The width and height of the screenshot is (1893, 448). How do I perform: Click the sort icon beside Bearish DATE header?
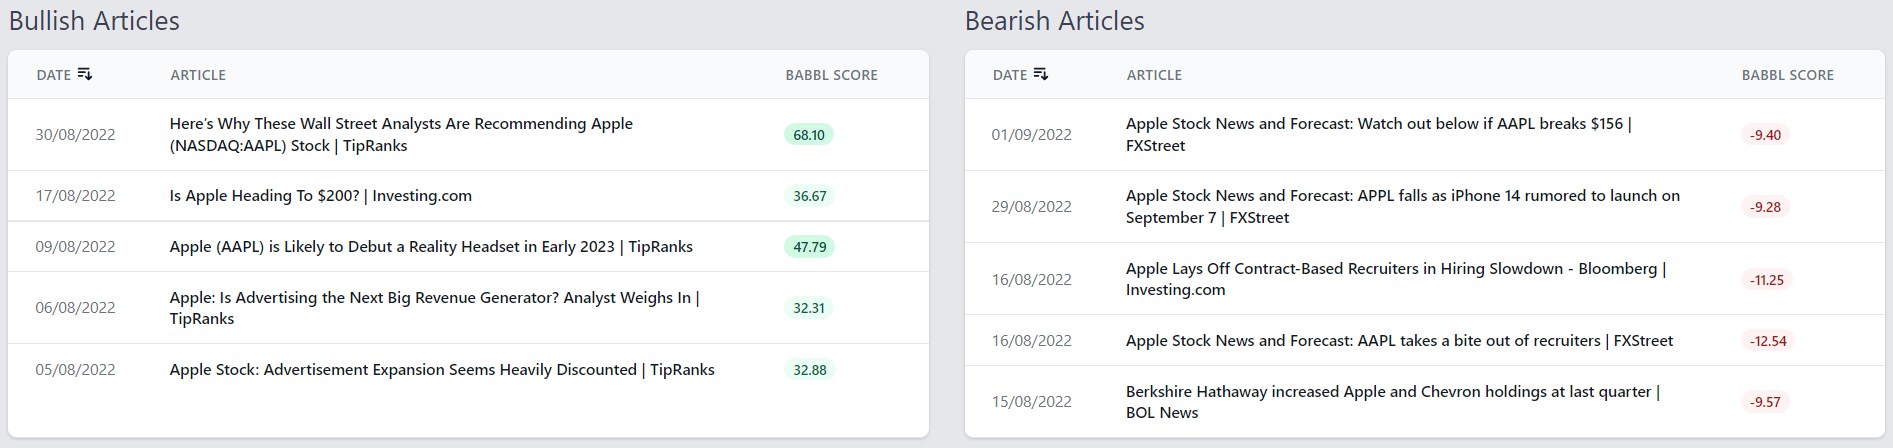click(1041, 74)
